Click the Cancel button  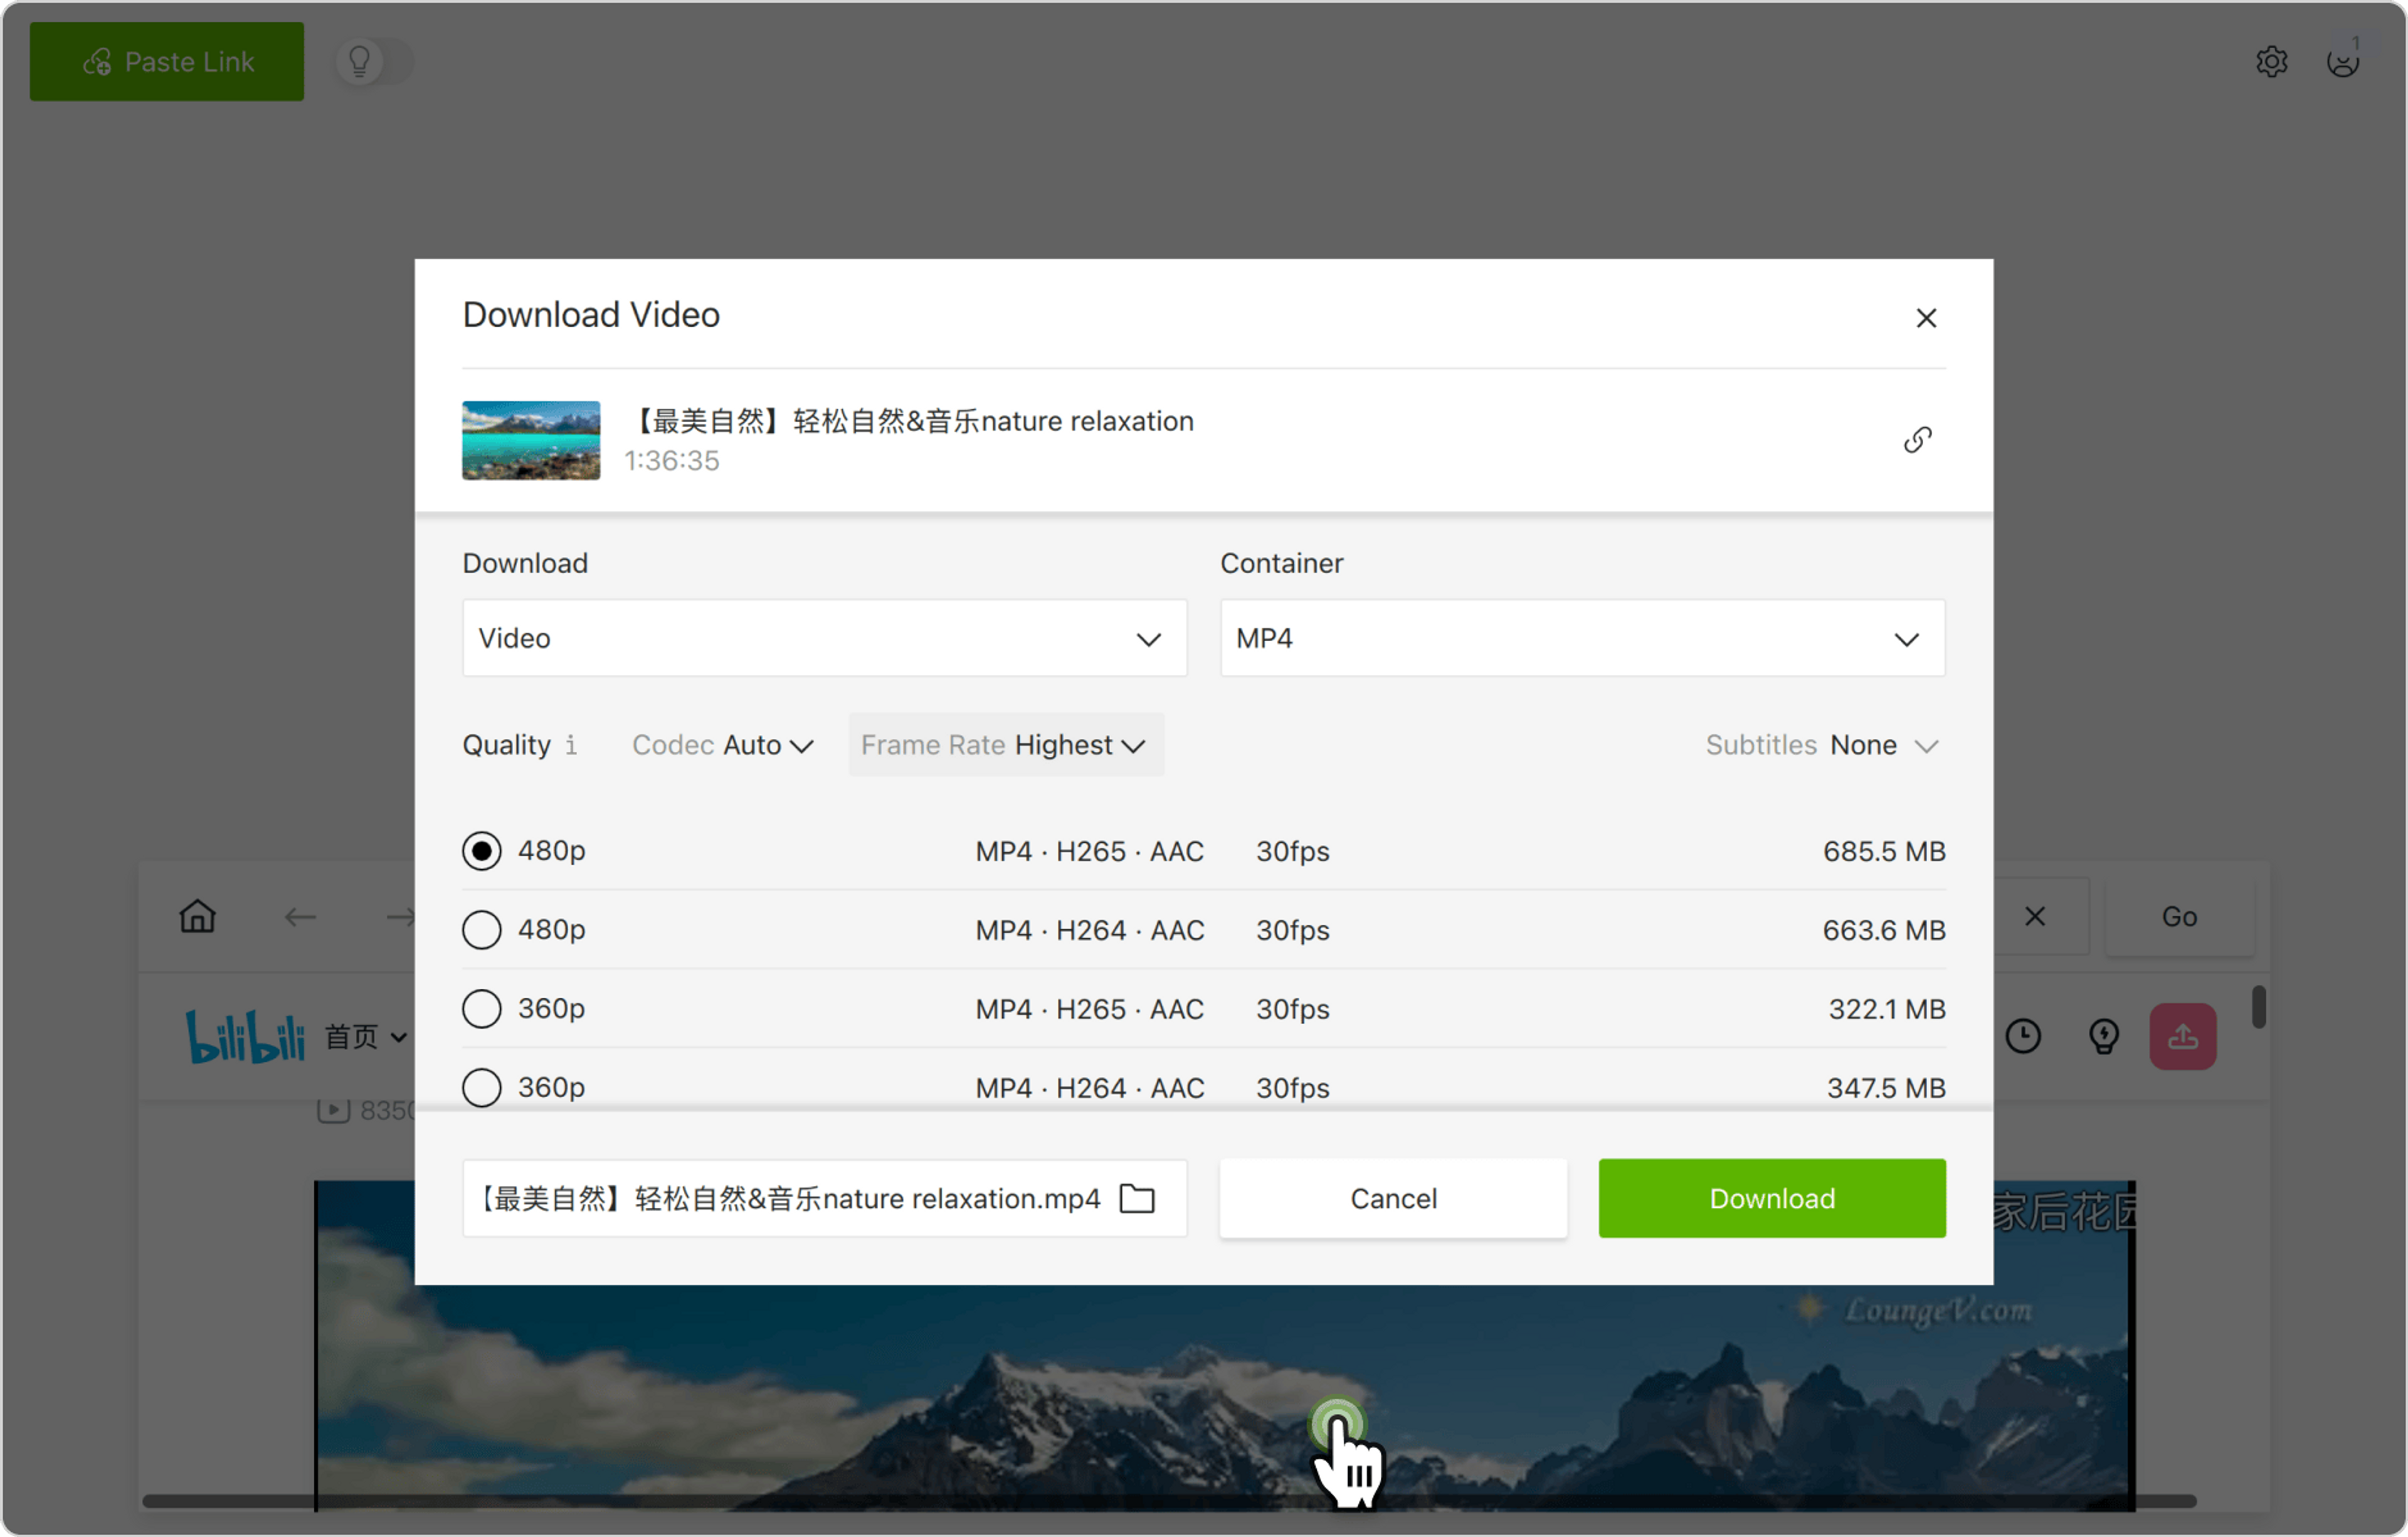1392,1198
